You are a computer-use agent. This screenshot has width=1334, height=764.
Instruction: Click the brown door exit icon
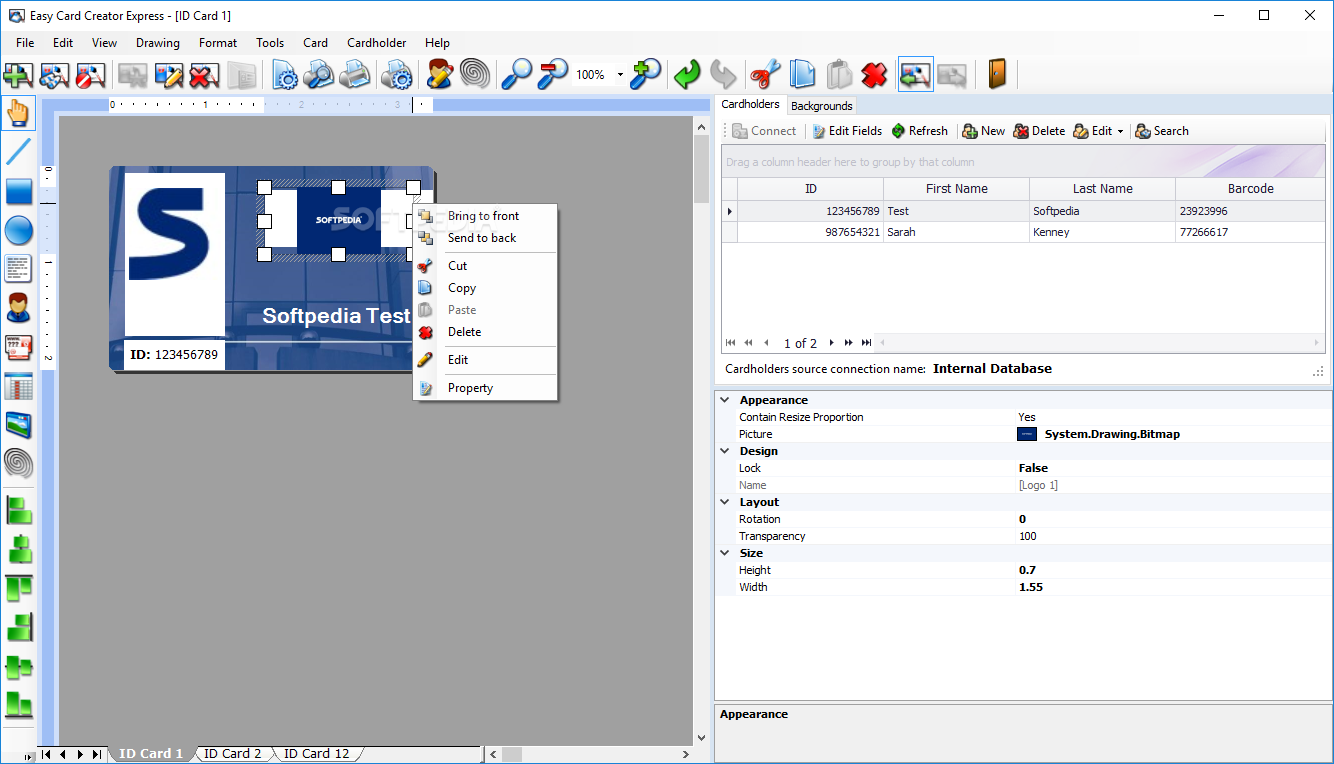click(997, 75)
